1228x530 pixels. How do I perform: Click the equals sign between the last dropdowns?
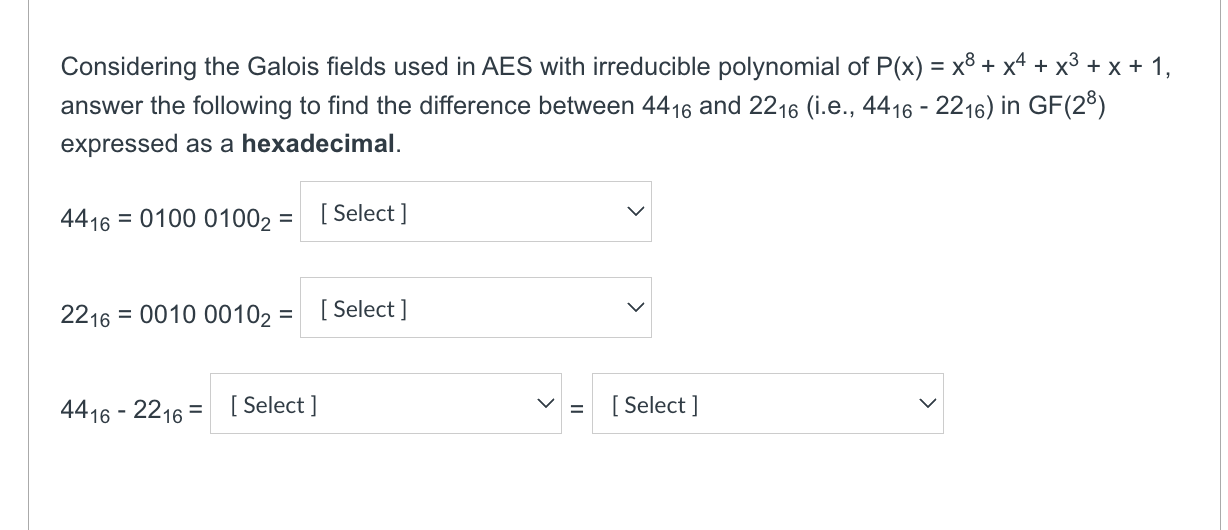point(577,407)
